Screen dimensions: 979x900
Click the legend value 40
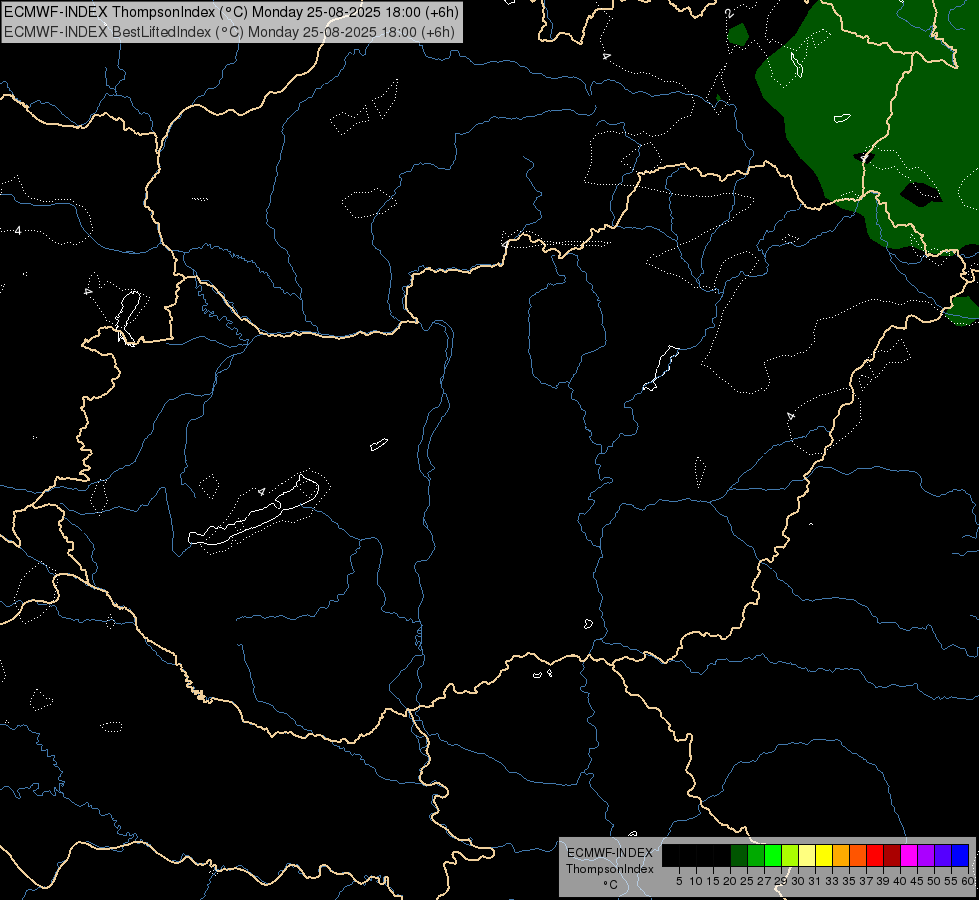900,881
